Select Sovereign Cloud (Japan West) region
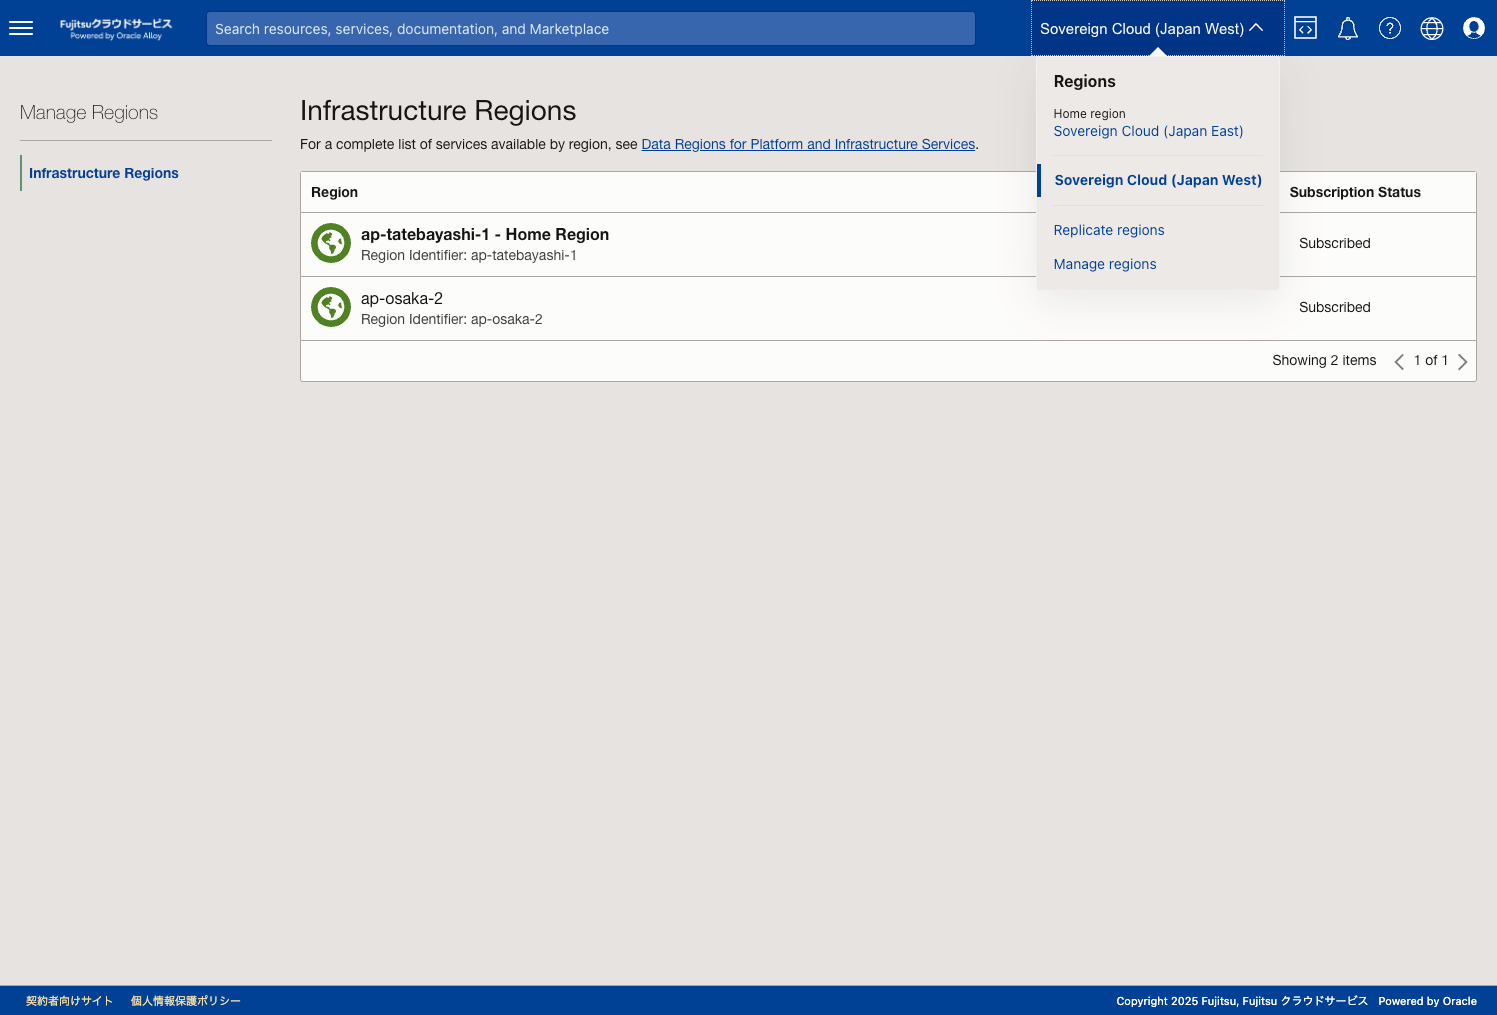Image resolution: width=1497 pixels, height=1015 pixels. click(1157, 180)
